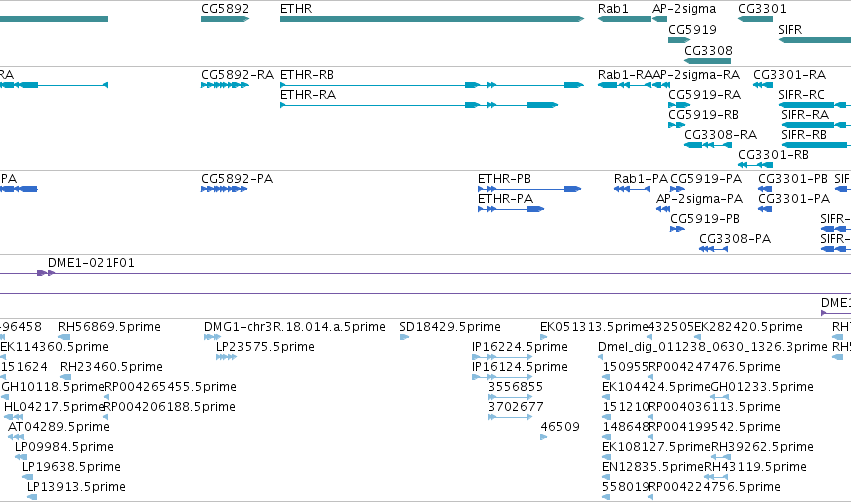851x502 pixels.
Task: Click the GH01233.5prime EST label
Action: coord(762,387)
